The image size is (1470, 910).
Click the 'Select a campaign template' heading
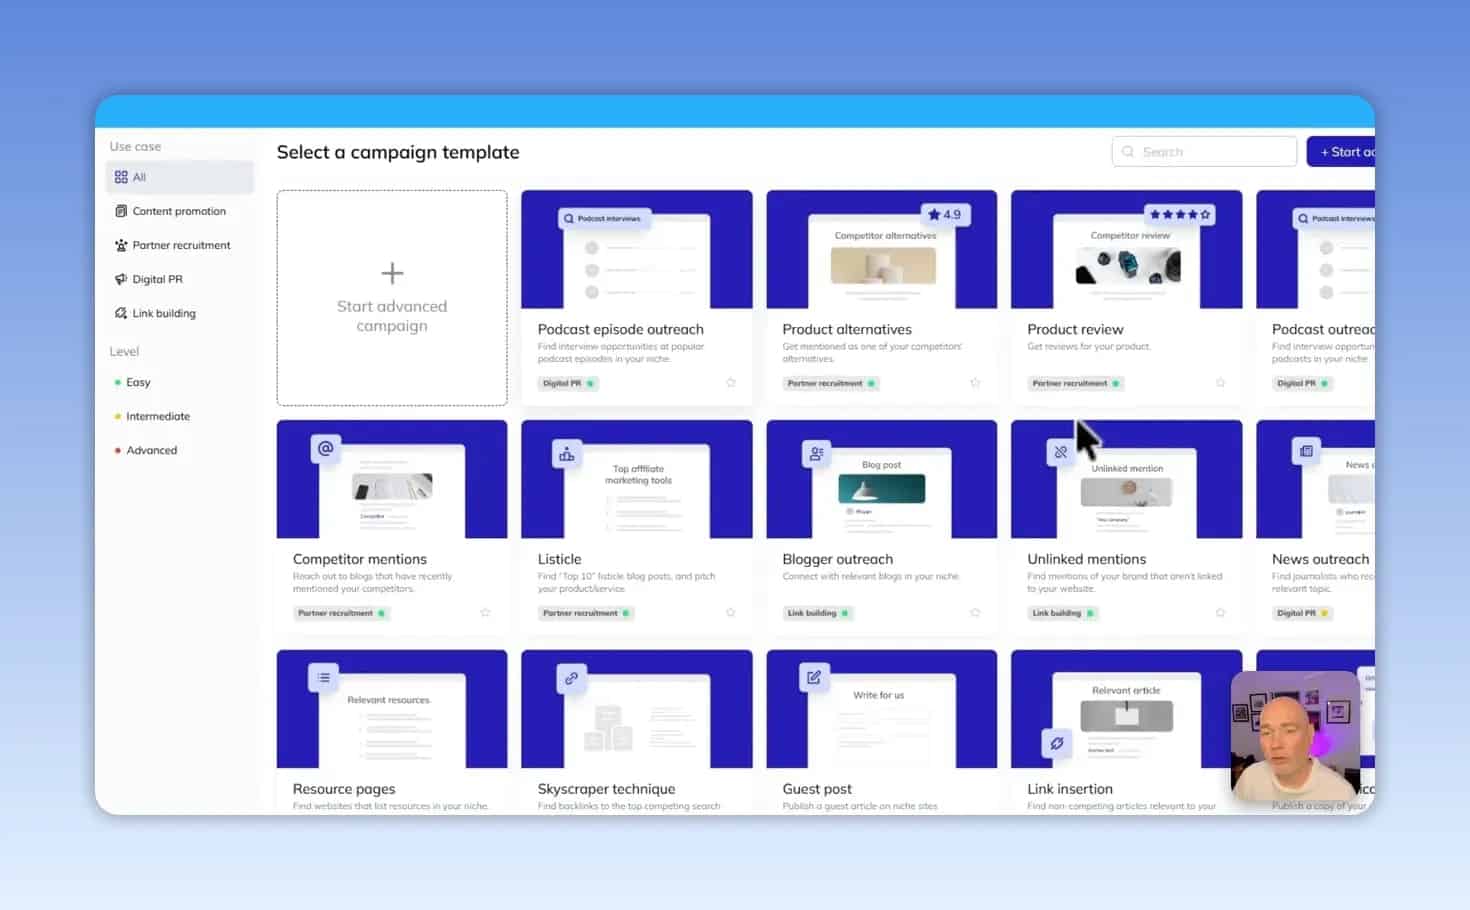398,152
